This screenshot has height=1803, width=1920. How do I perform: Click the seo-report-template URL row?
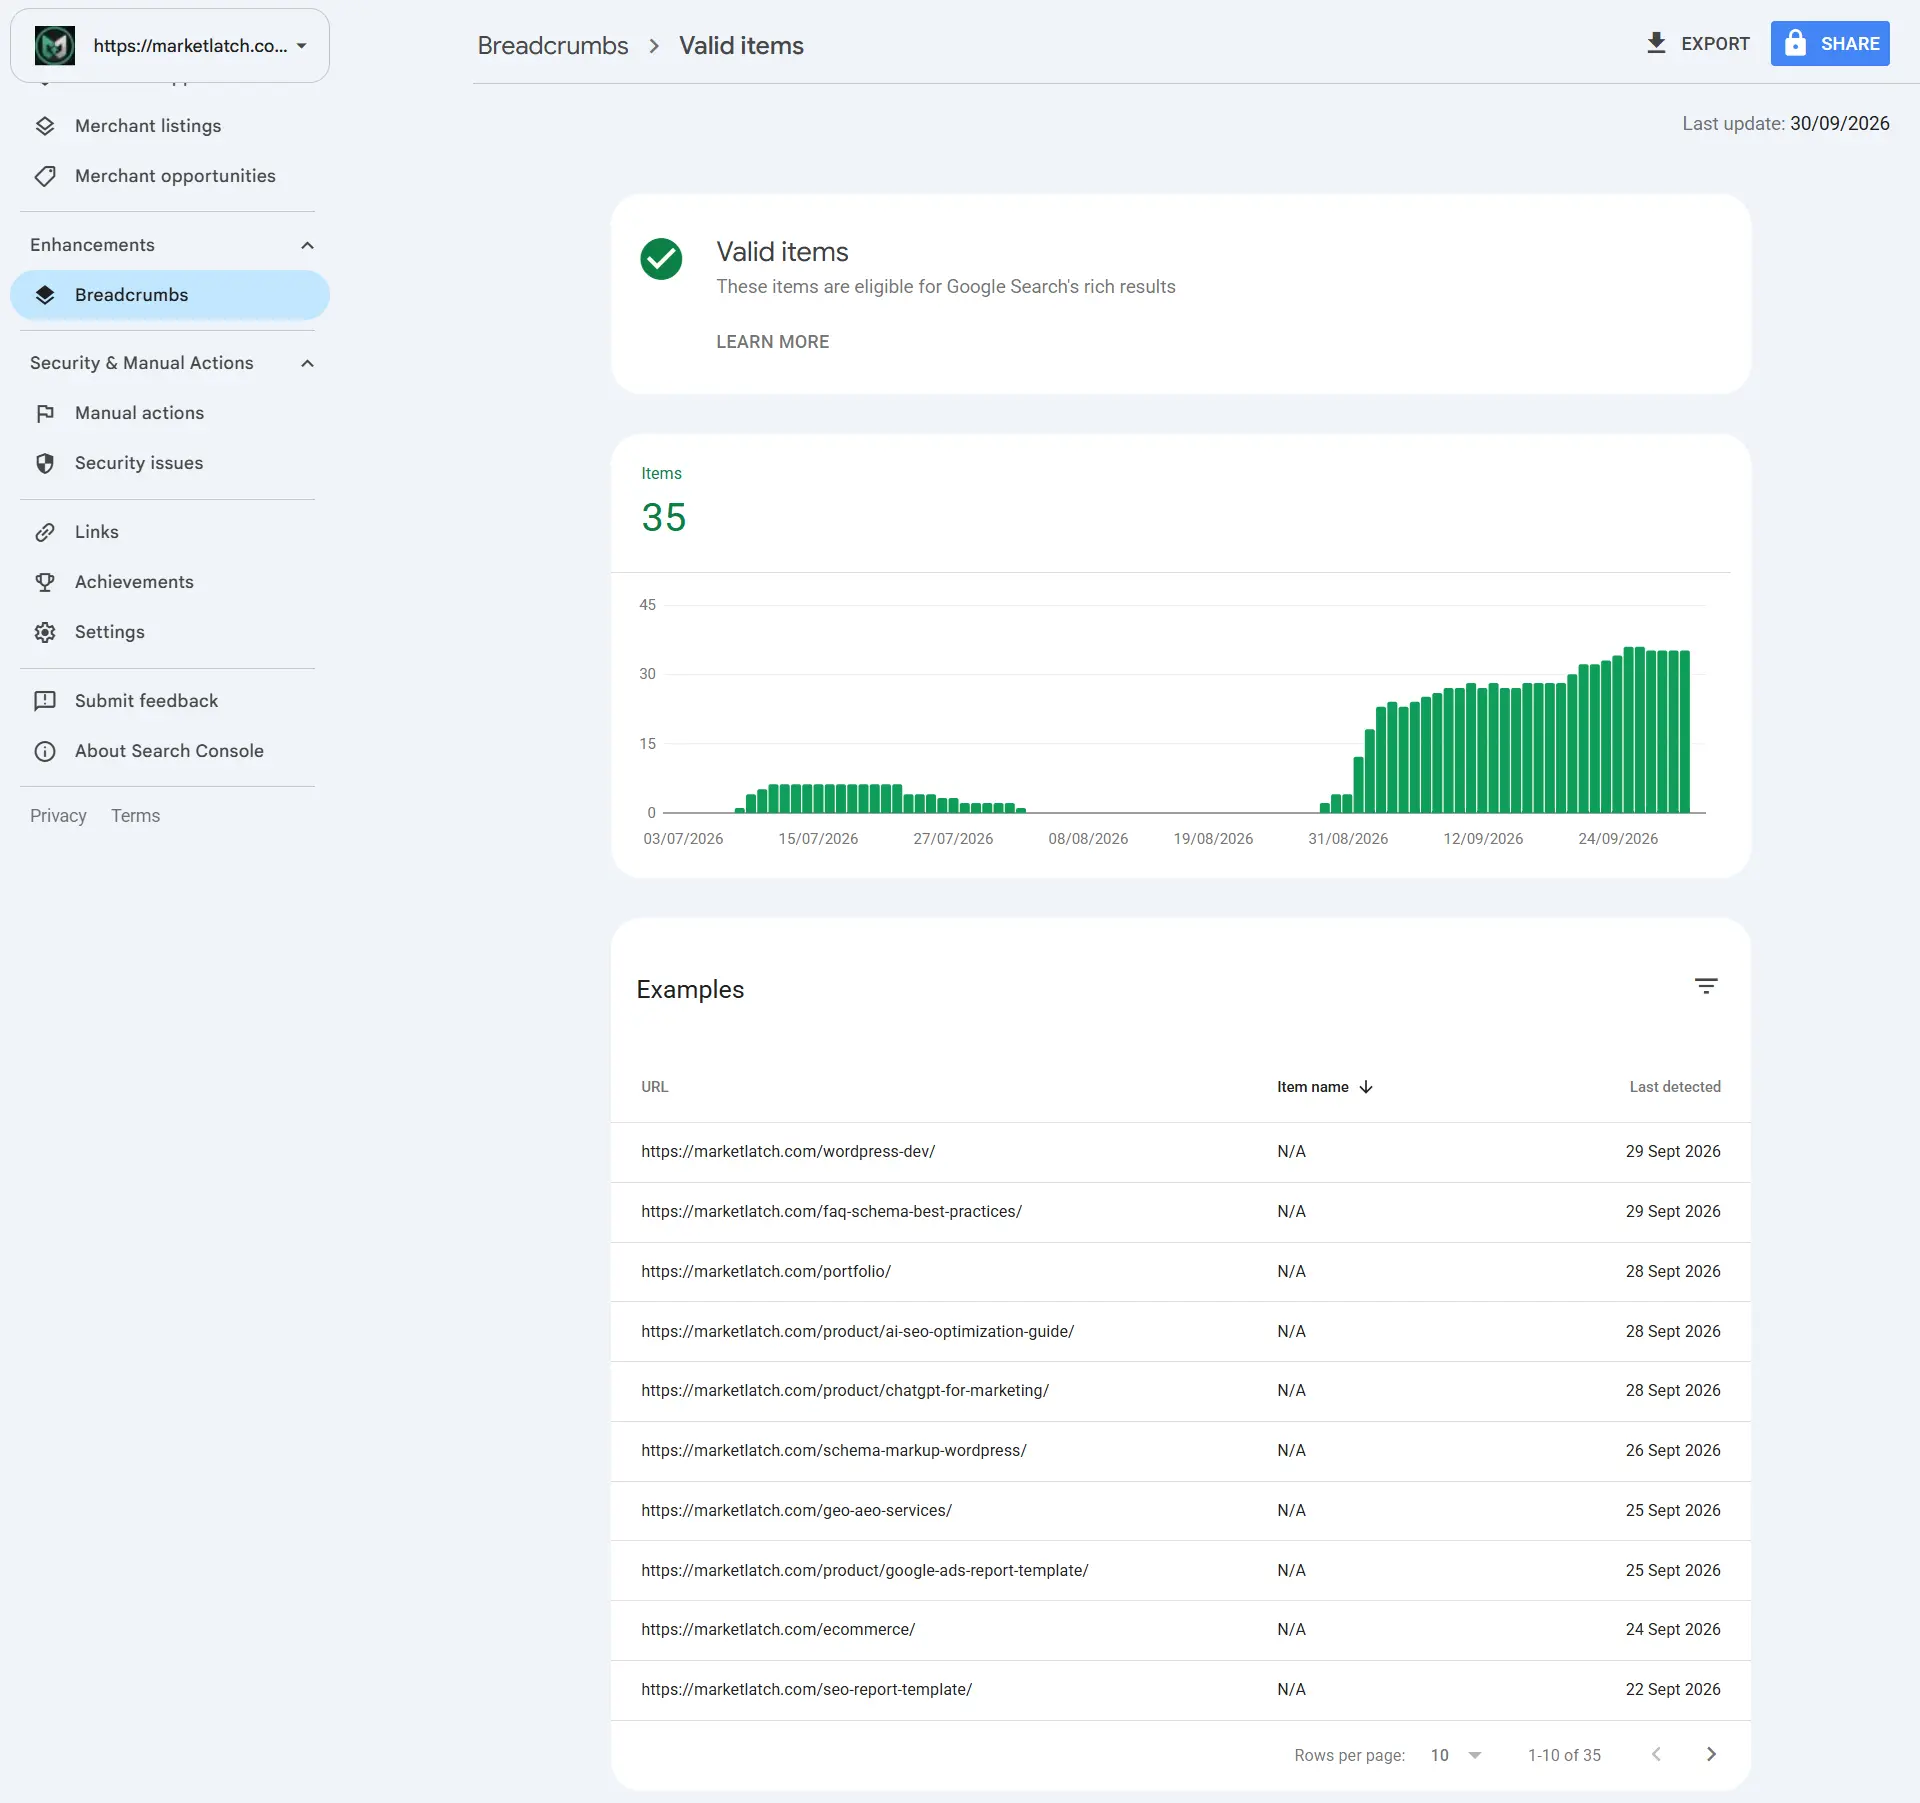tap(1180, 1690)
